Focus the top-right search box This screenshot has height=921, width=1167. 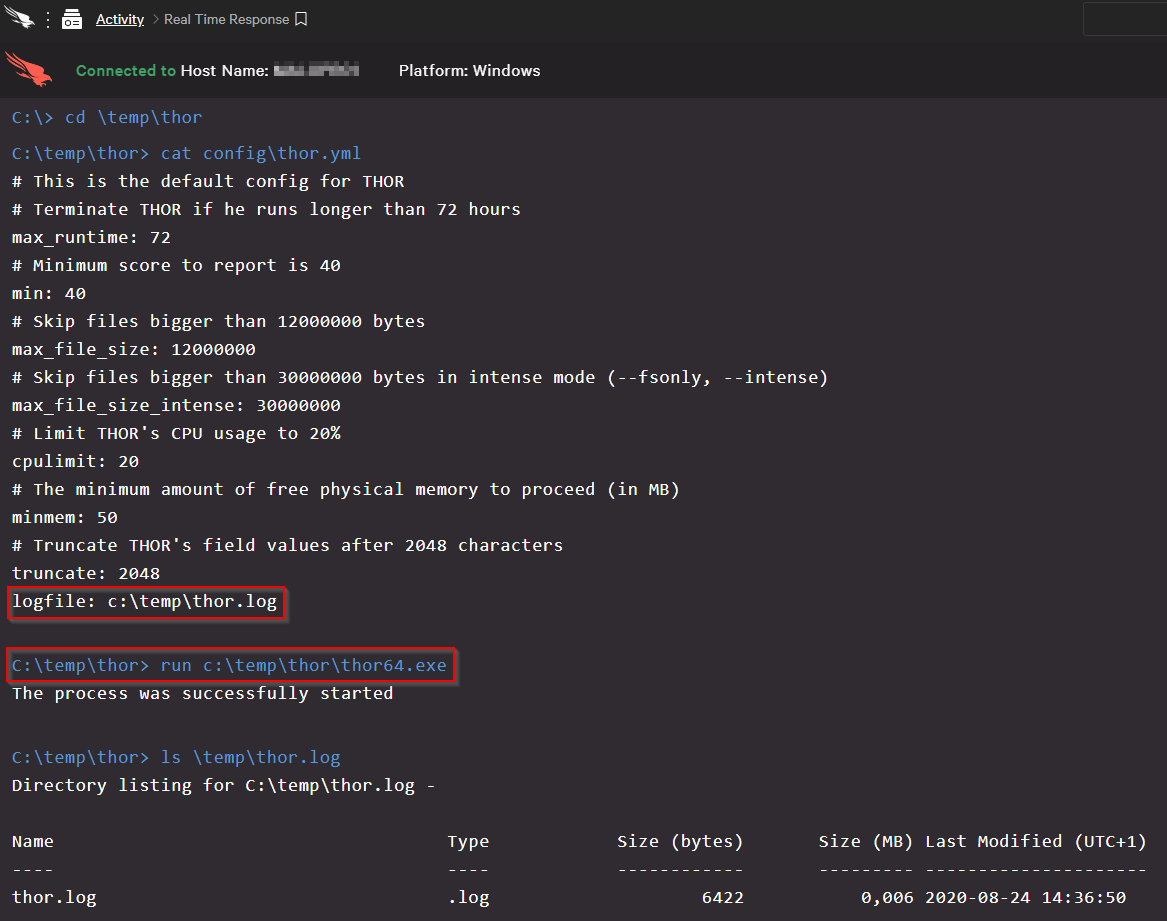1123,19
